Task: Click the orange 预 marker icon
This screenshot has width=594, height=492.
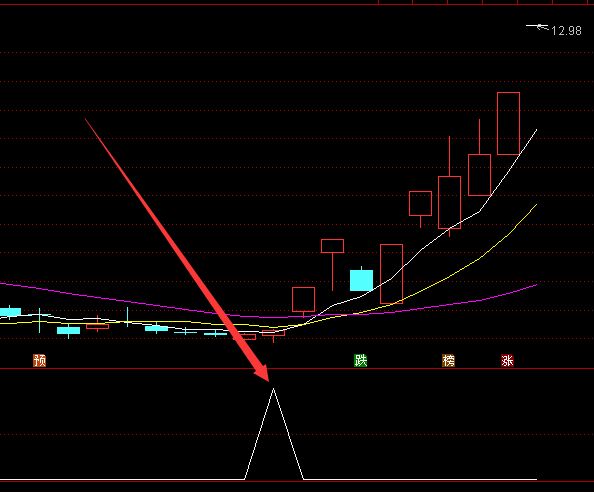Action: click(40, 360)
